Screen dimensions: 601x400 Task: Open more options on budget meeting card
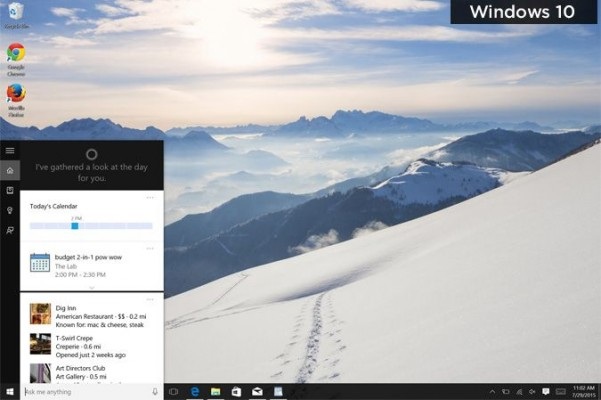tap(150, 249)
